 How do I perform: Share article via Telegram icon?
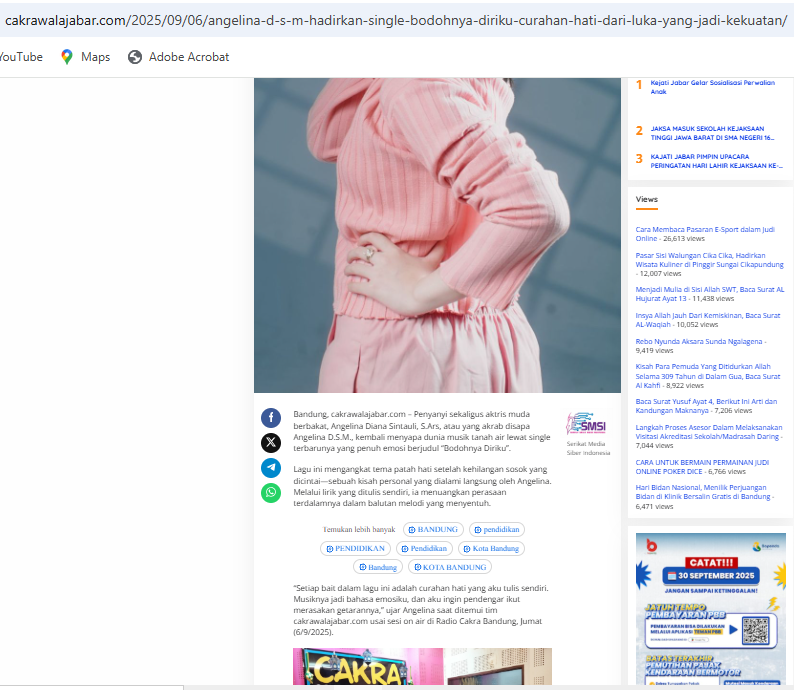[x=271, y=467]
